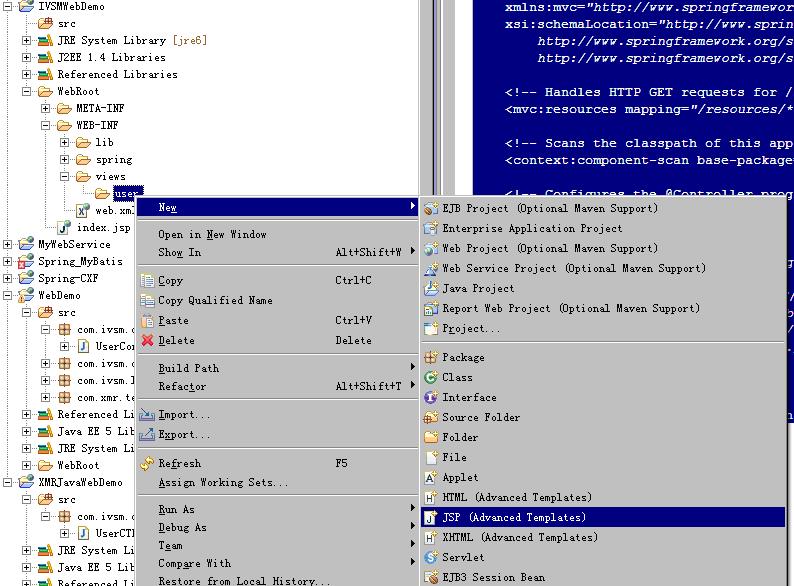Choose Open in New Window
Screen dimensions: 794x586
coord(277,234)
